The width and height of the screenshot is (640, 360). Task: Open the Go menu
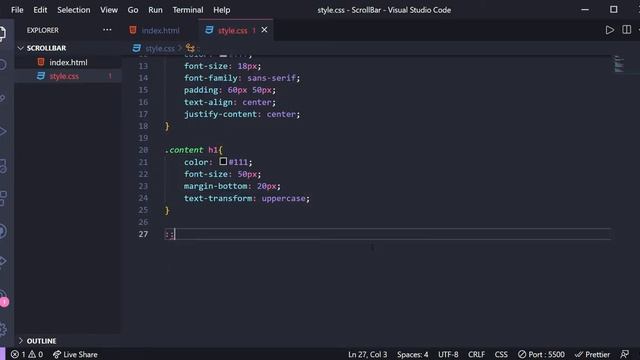133,10
